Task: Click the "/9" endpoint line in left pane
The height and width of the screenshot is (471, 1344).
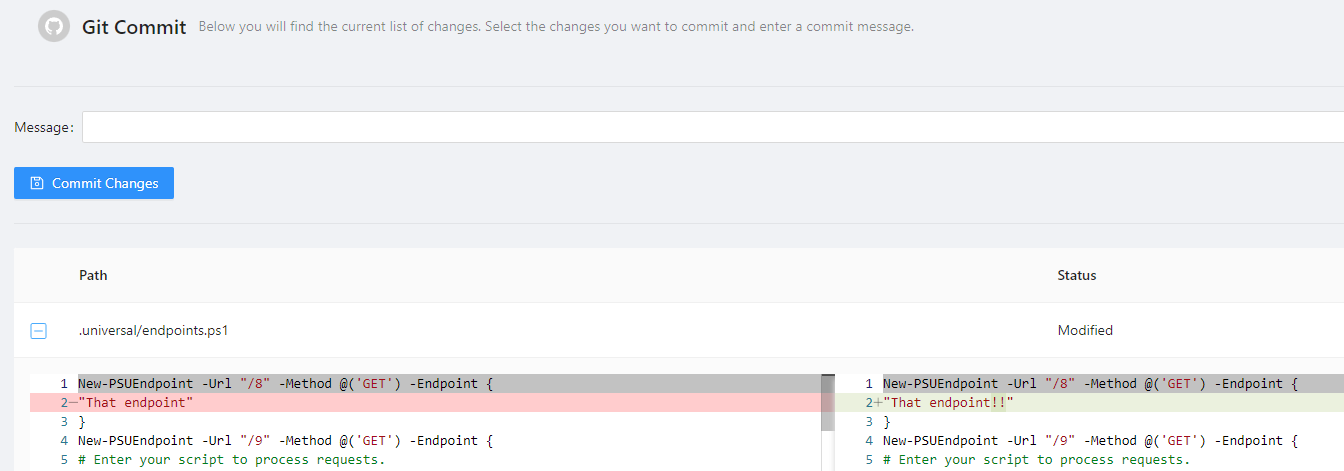Action: tap(285, 440)
